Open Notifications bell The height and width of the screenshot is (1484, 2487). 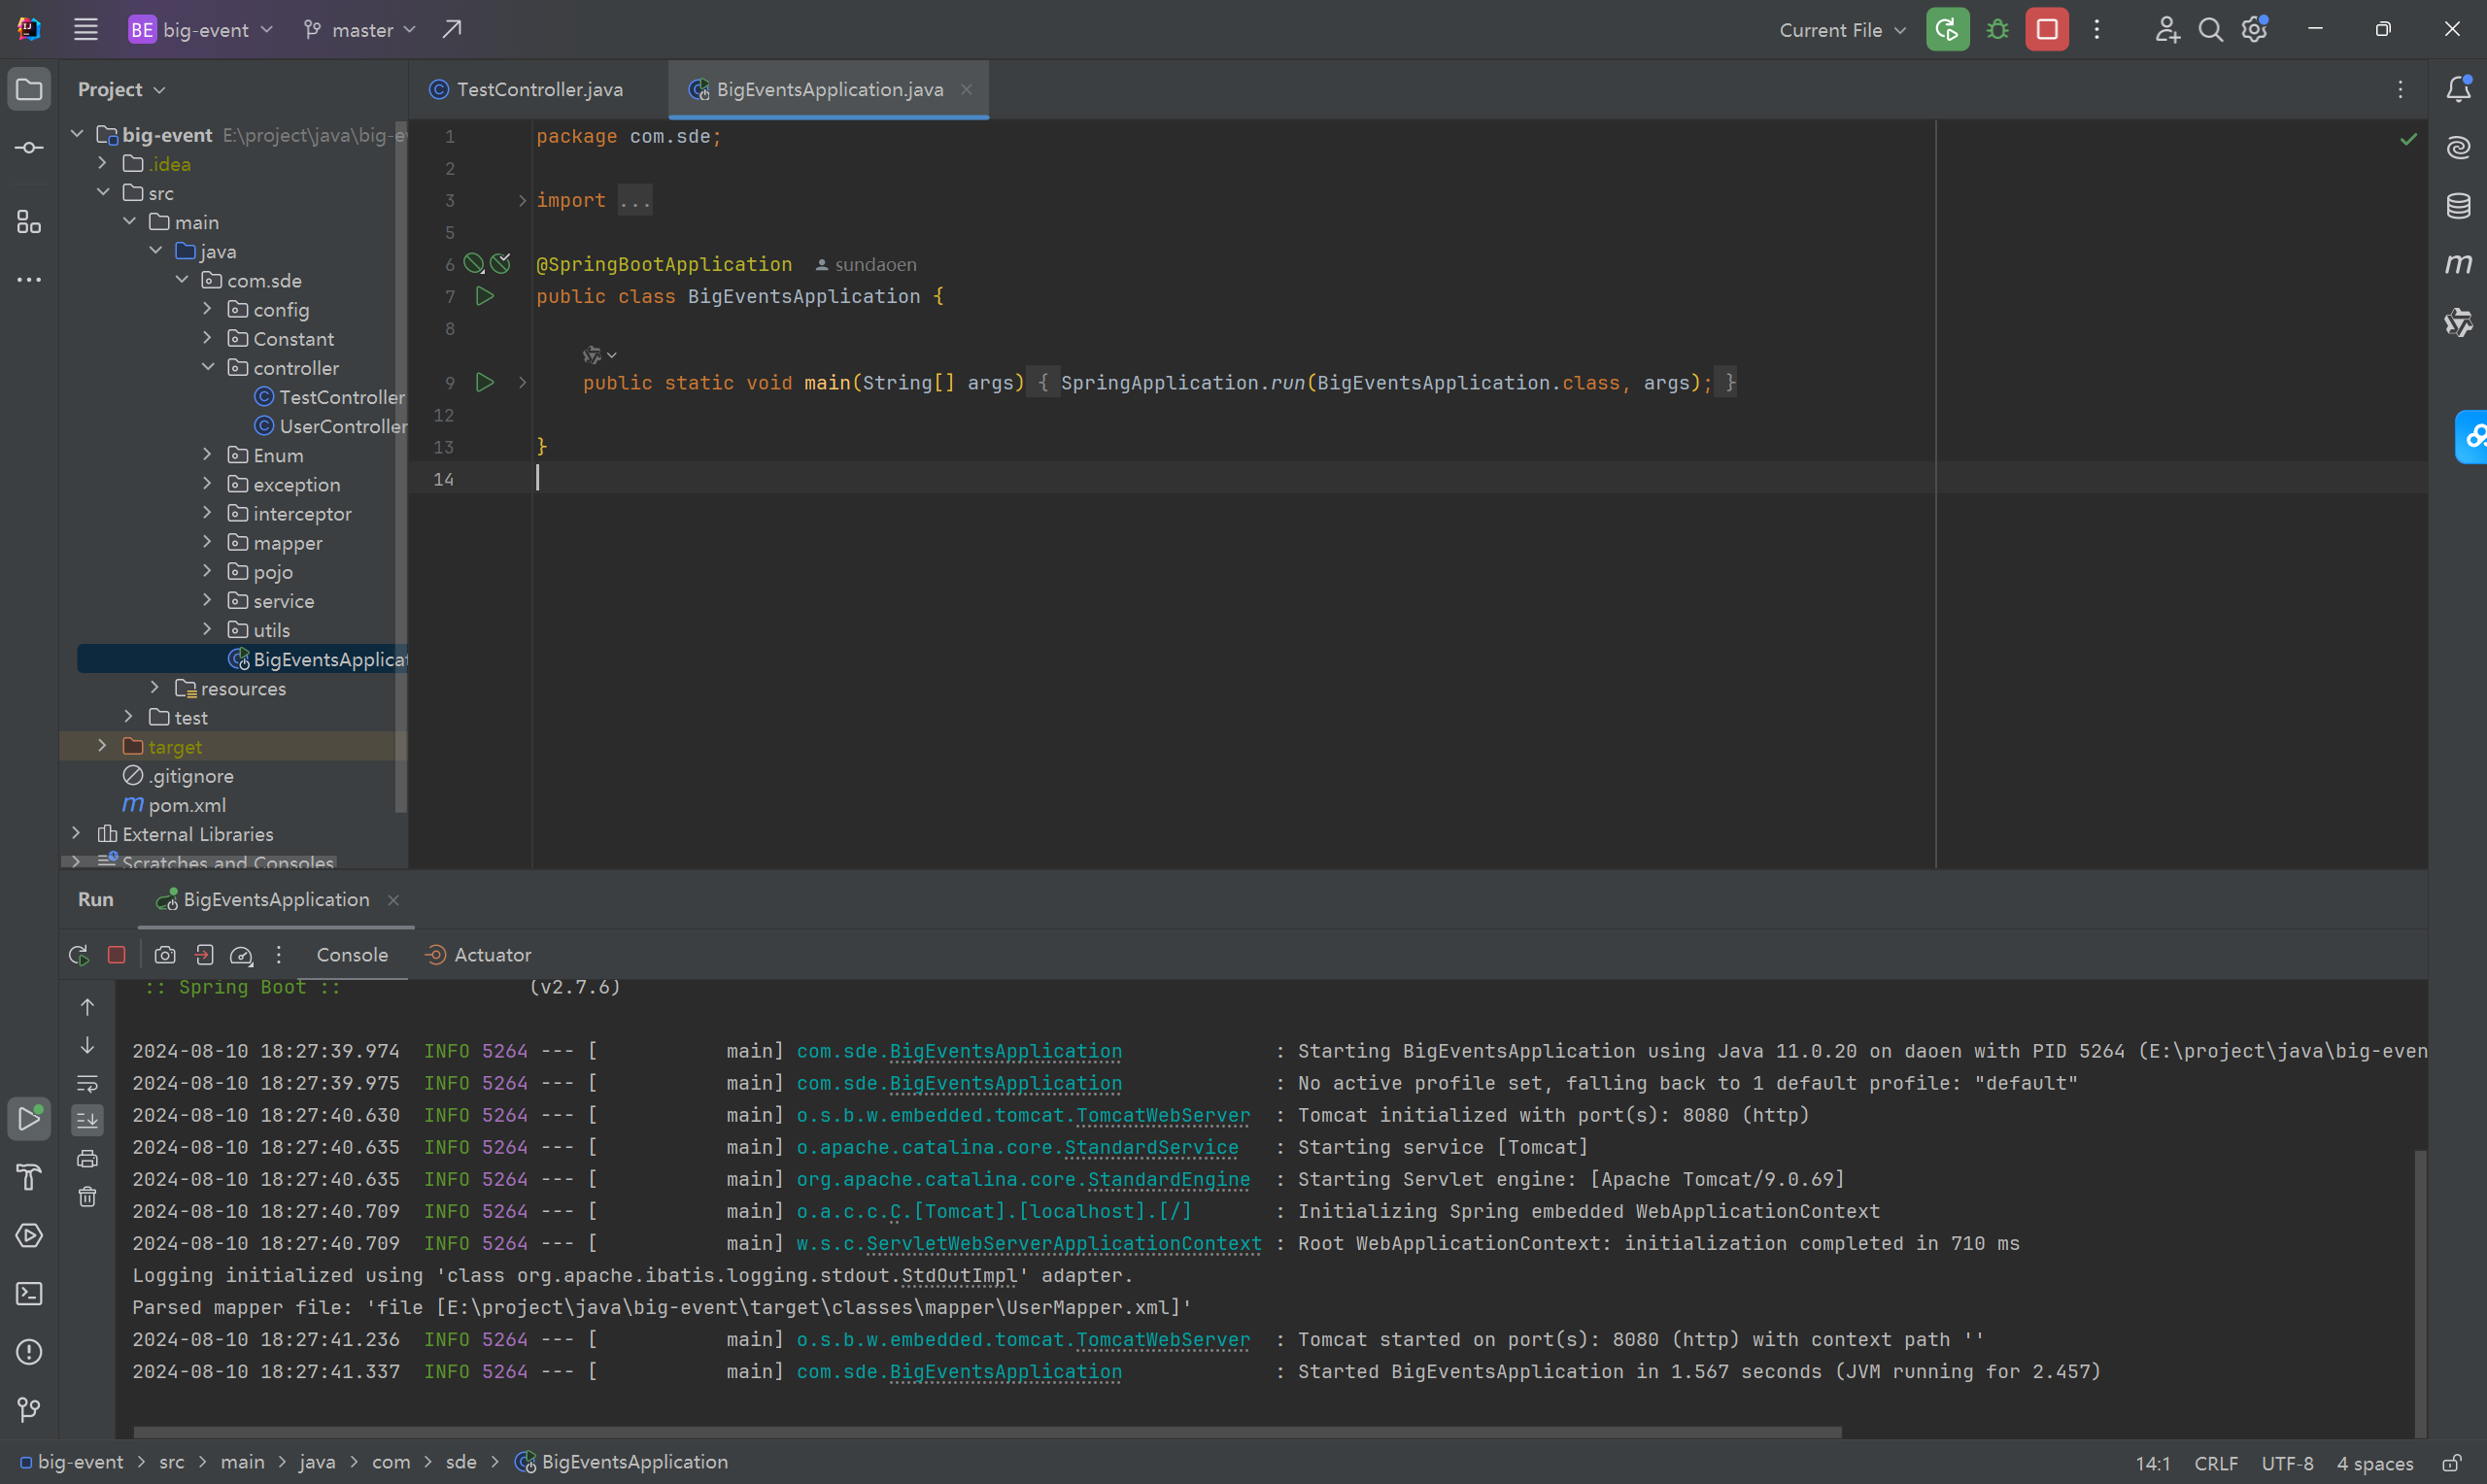coord(2459,89)
